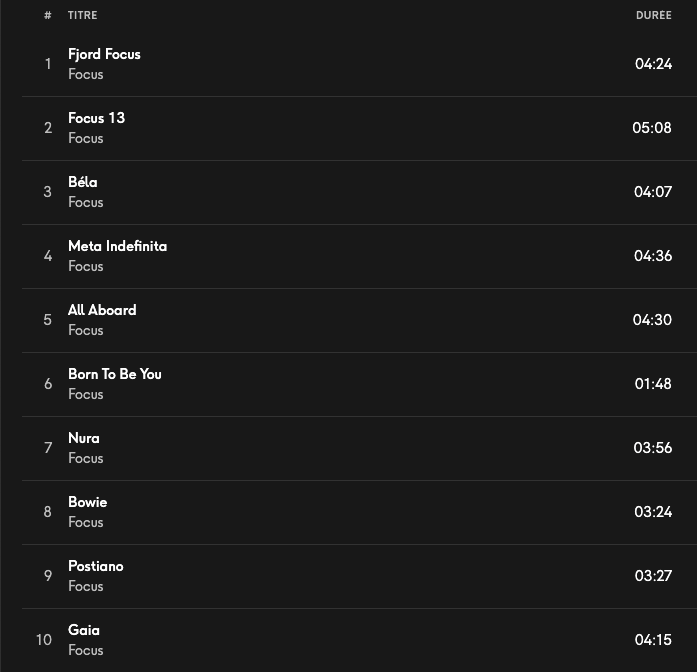
Task: Click the track title Fjord Focus
Action: [104, 54]
